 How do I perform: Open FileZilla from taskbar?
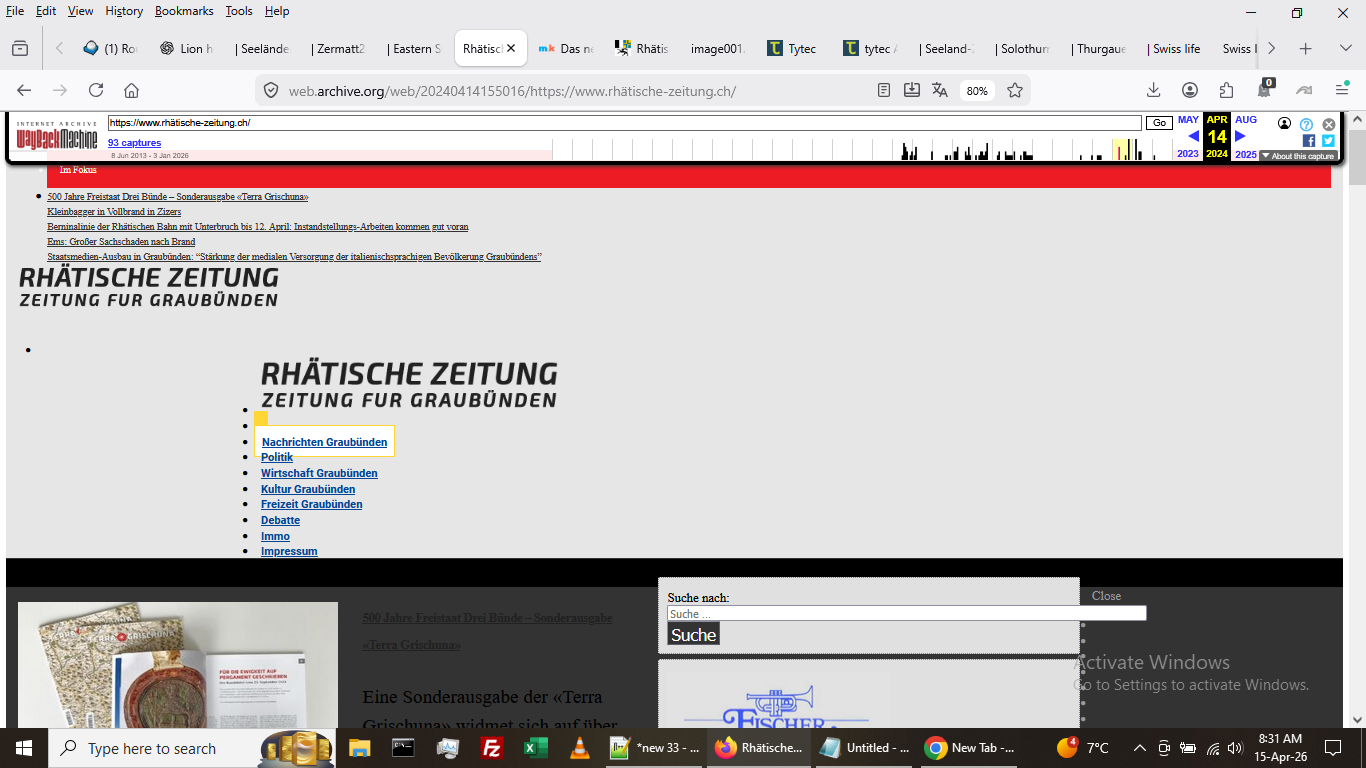491,748
